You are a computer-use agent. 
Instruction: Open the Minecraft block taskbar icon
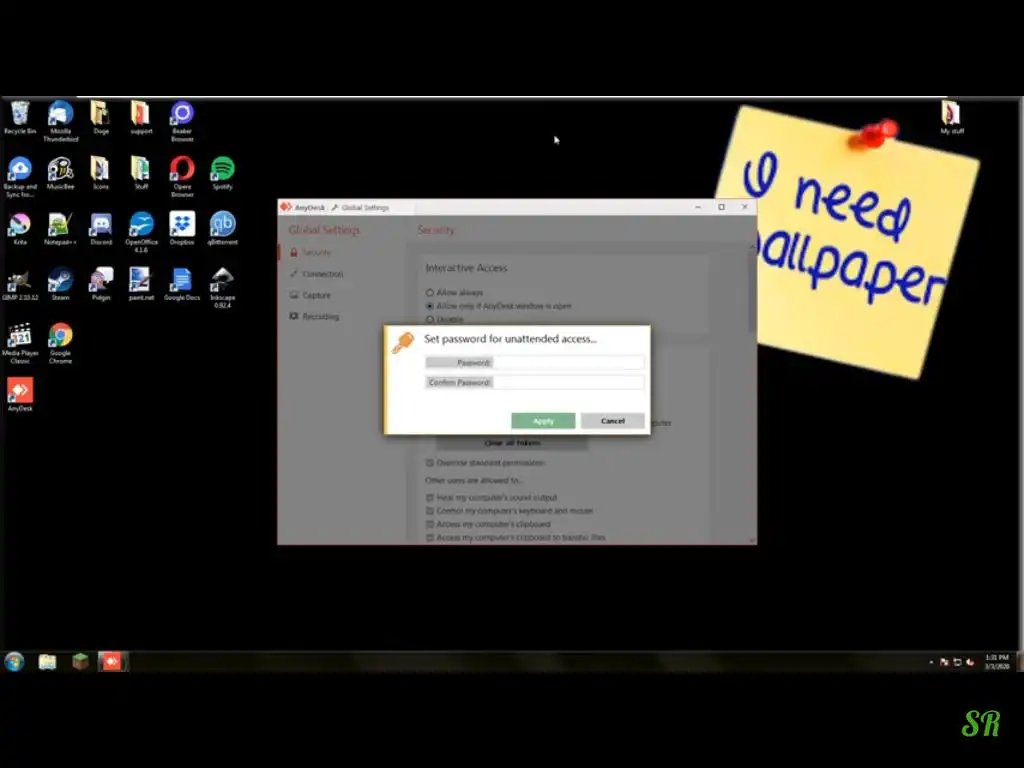click(x=80, y=662)
